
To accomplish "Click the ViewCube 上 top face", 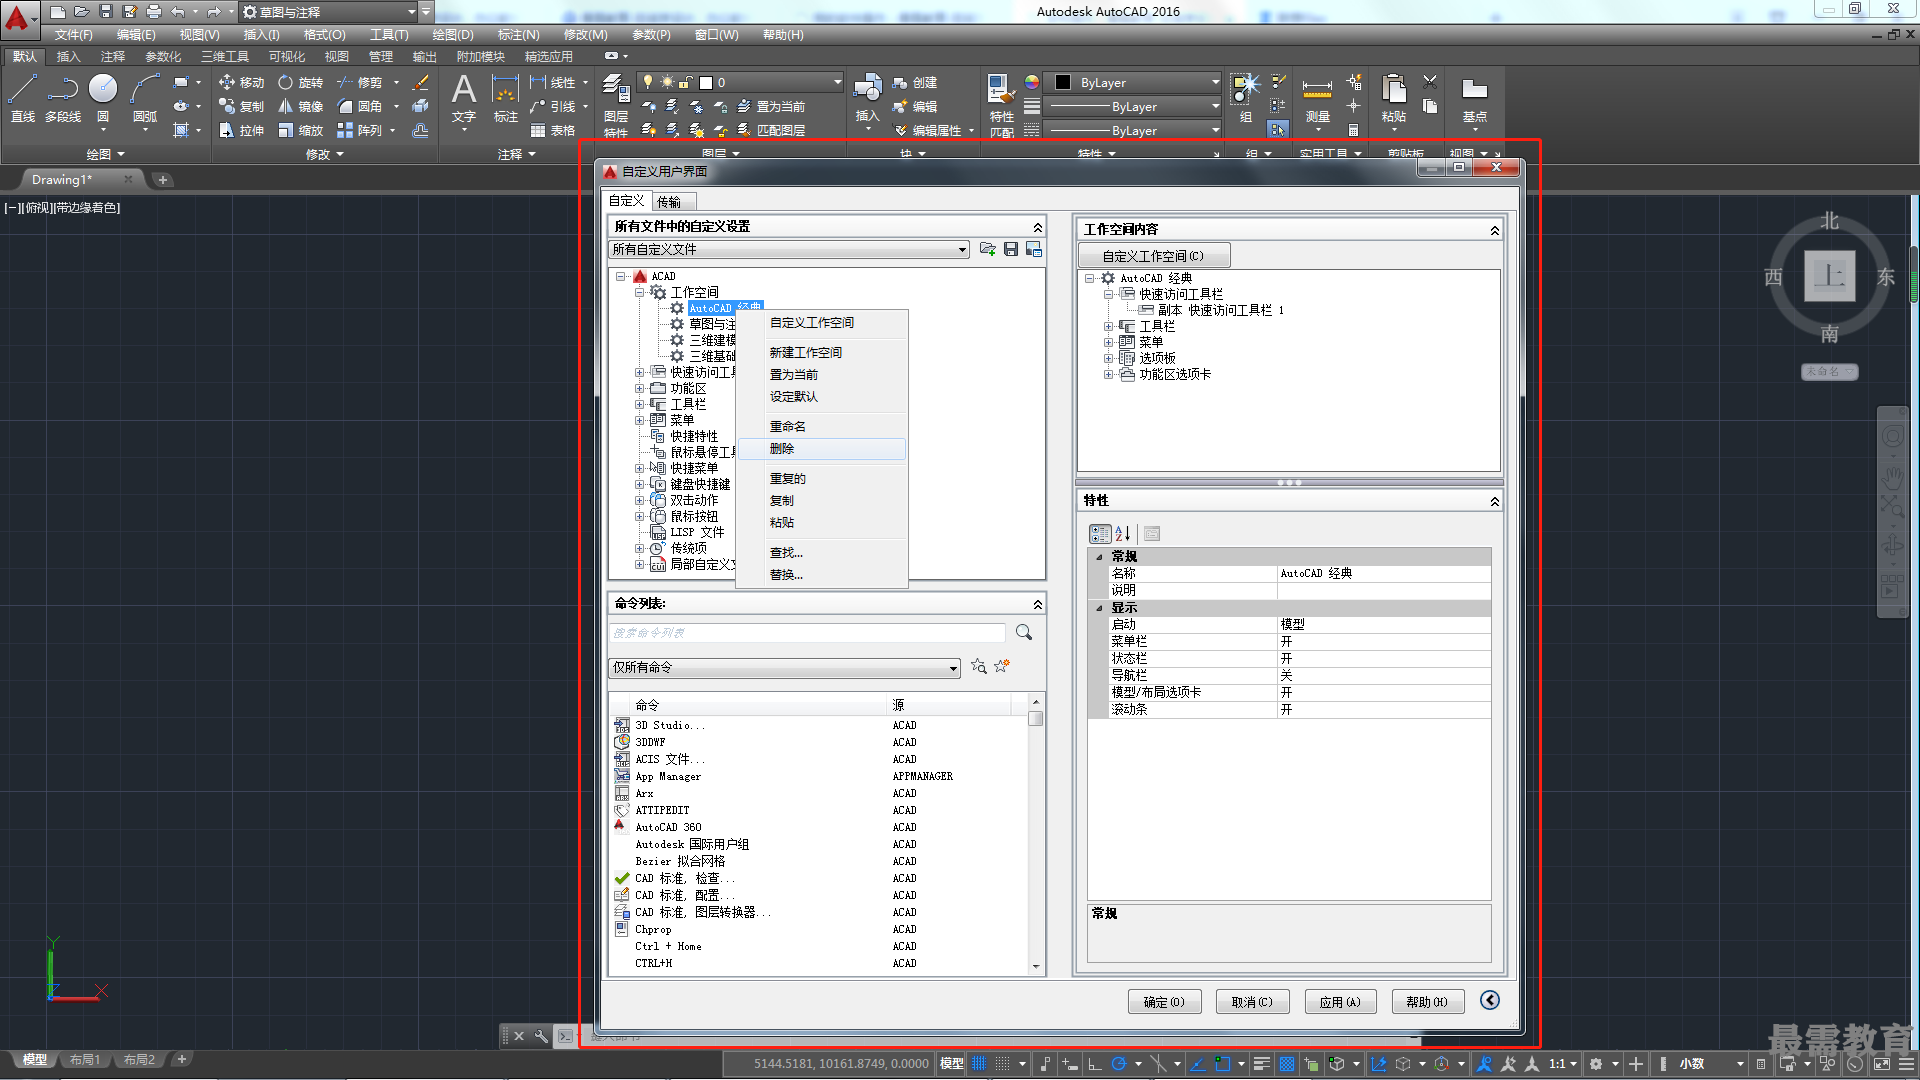I will [x=1830, y=275].
